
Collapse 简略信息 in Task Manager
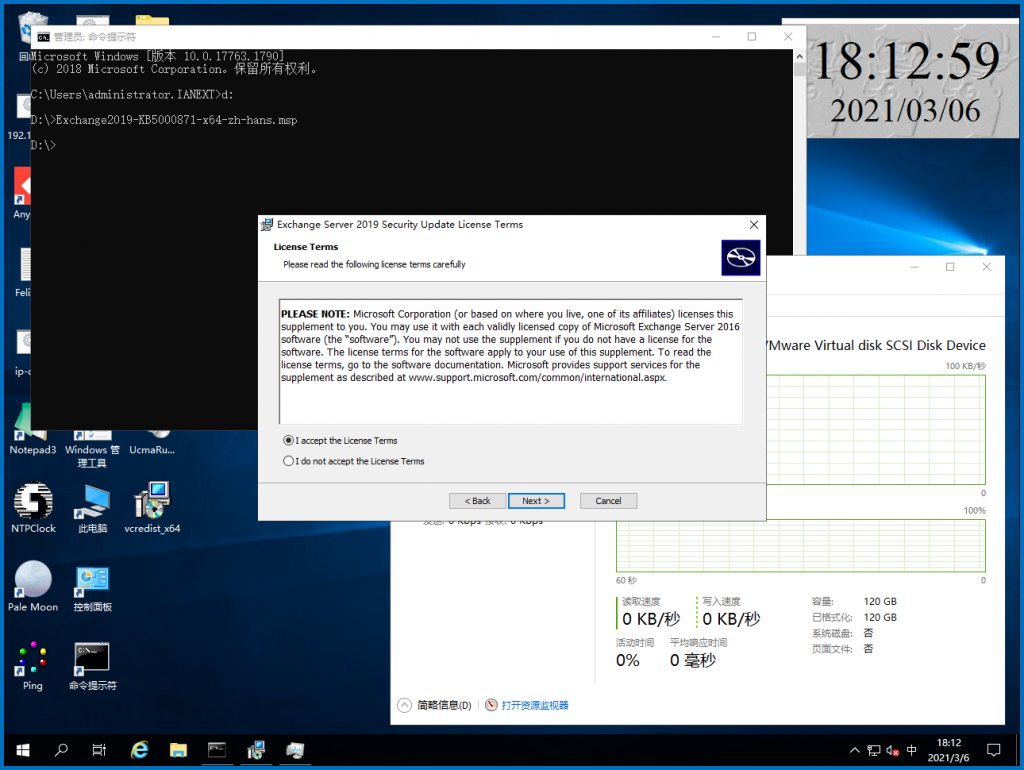point(407,703)
